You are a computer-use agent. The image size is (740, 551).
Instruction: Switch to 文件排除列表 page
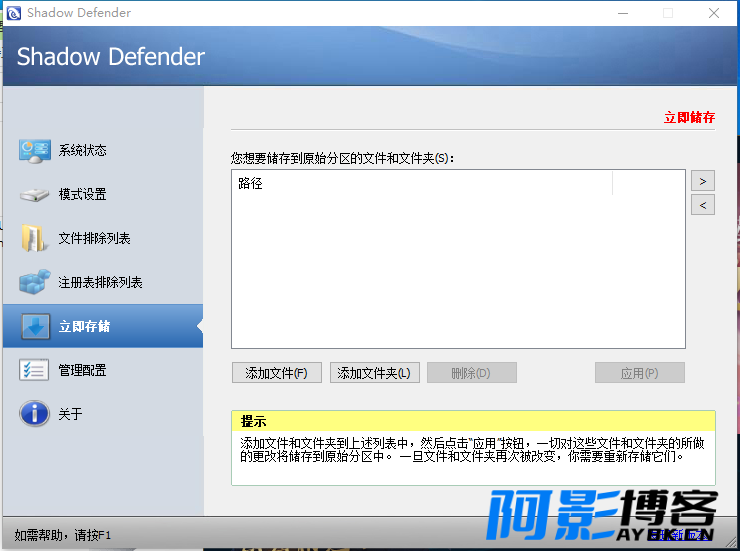[x=103, y=238]
